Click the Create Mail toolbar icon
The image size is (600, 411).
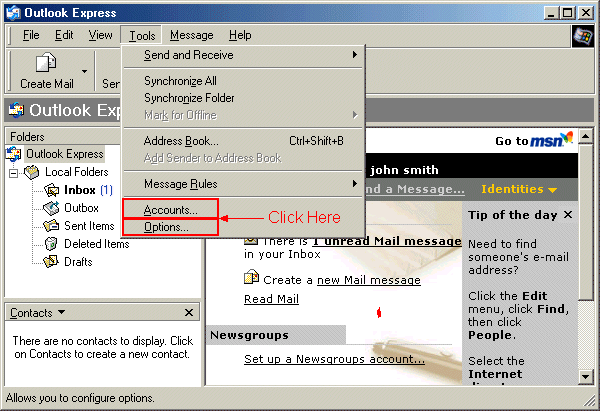click(46, 64)
